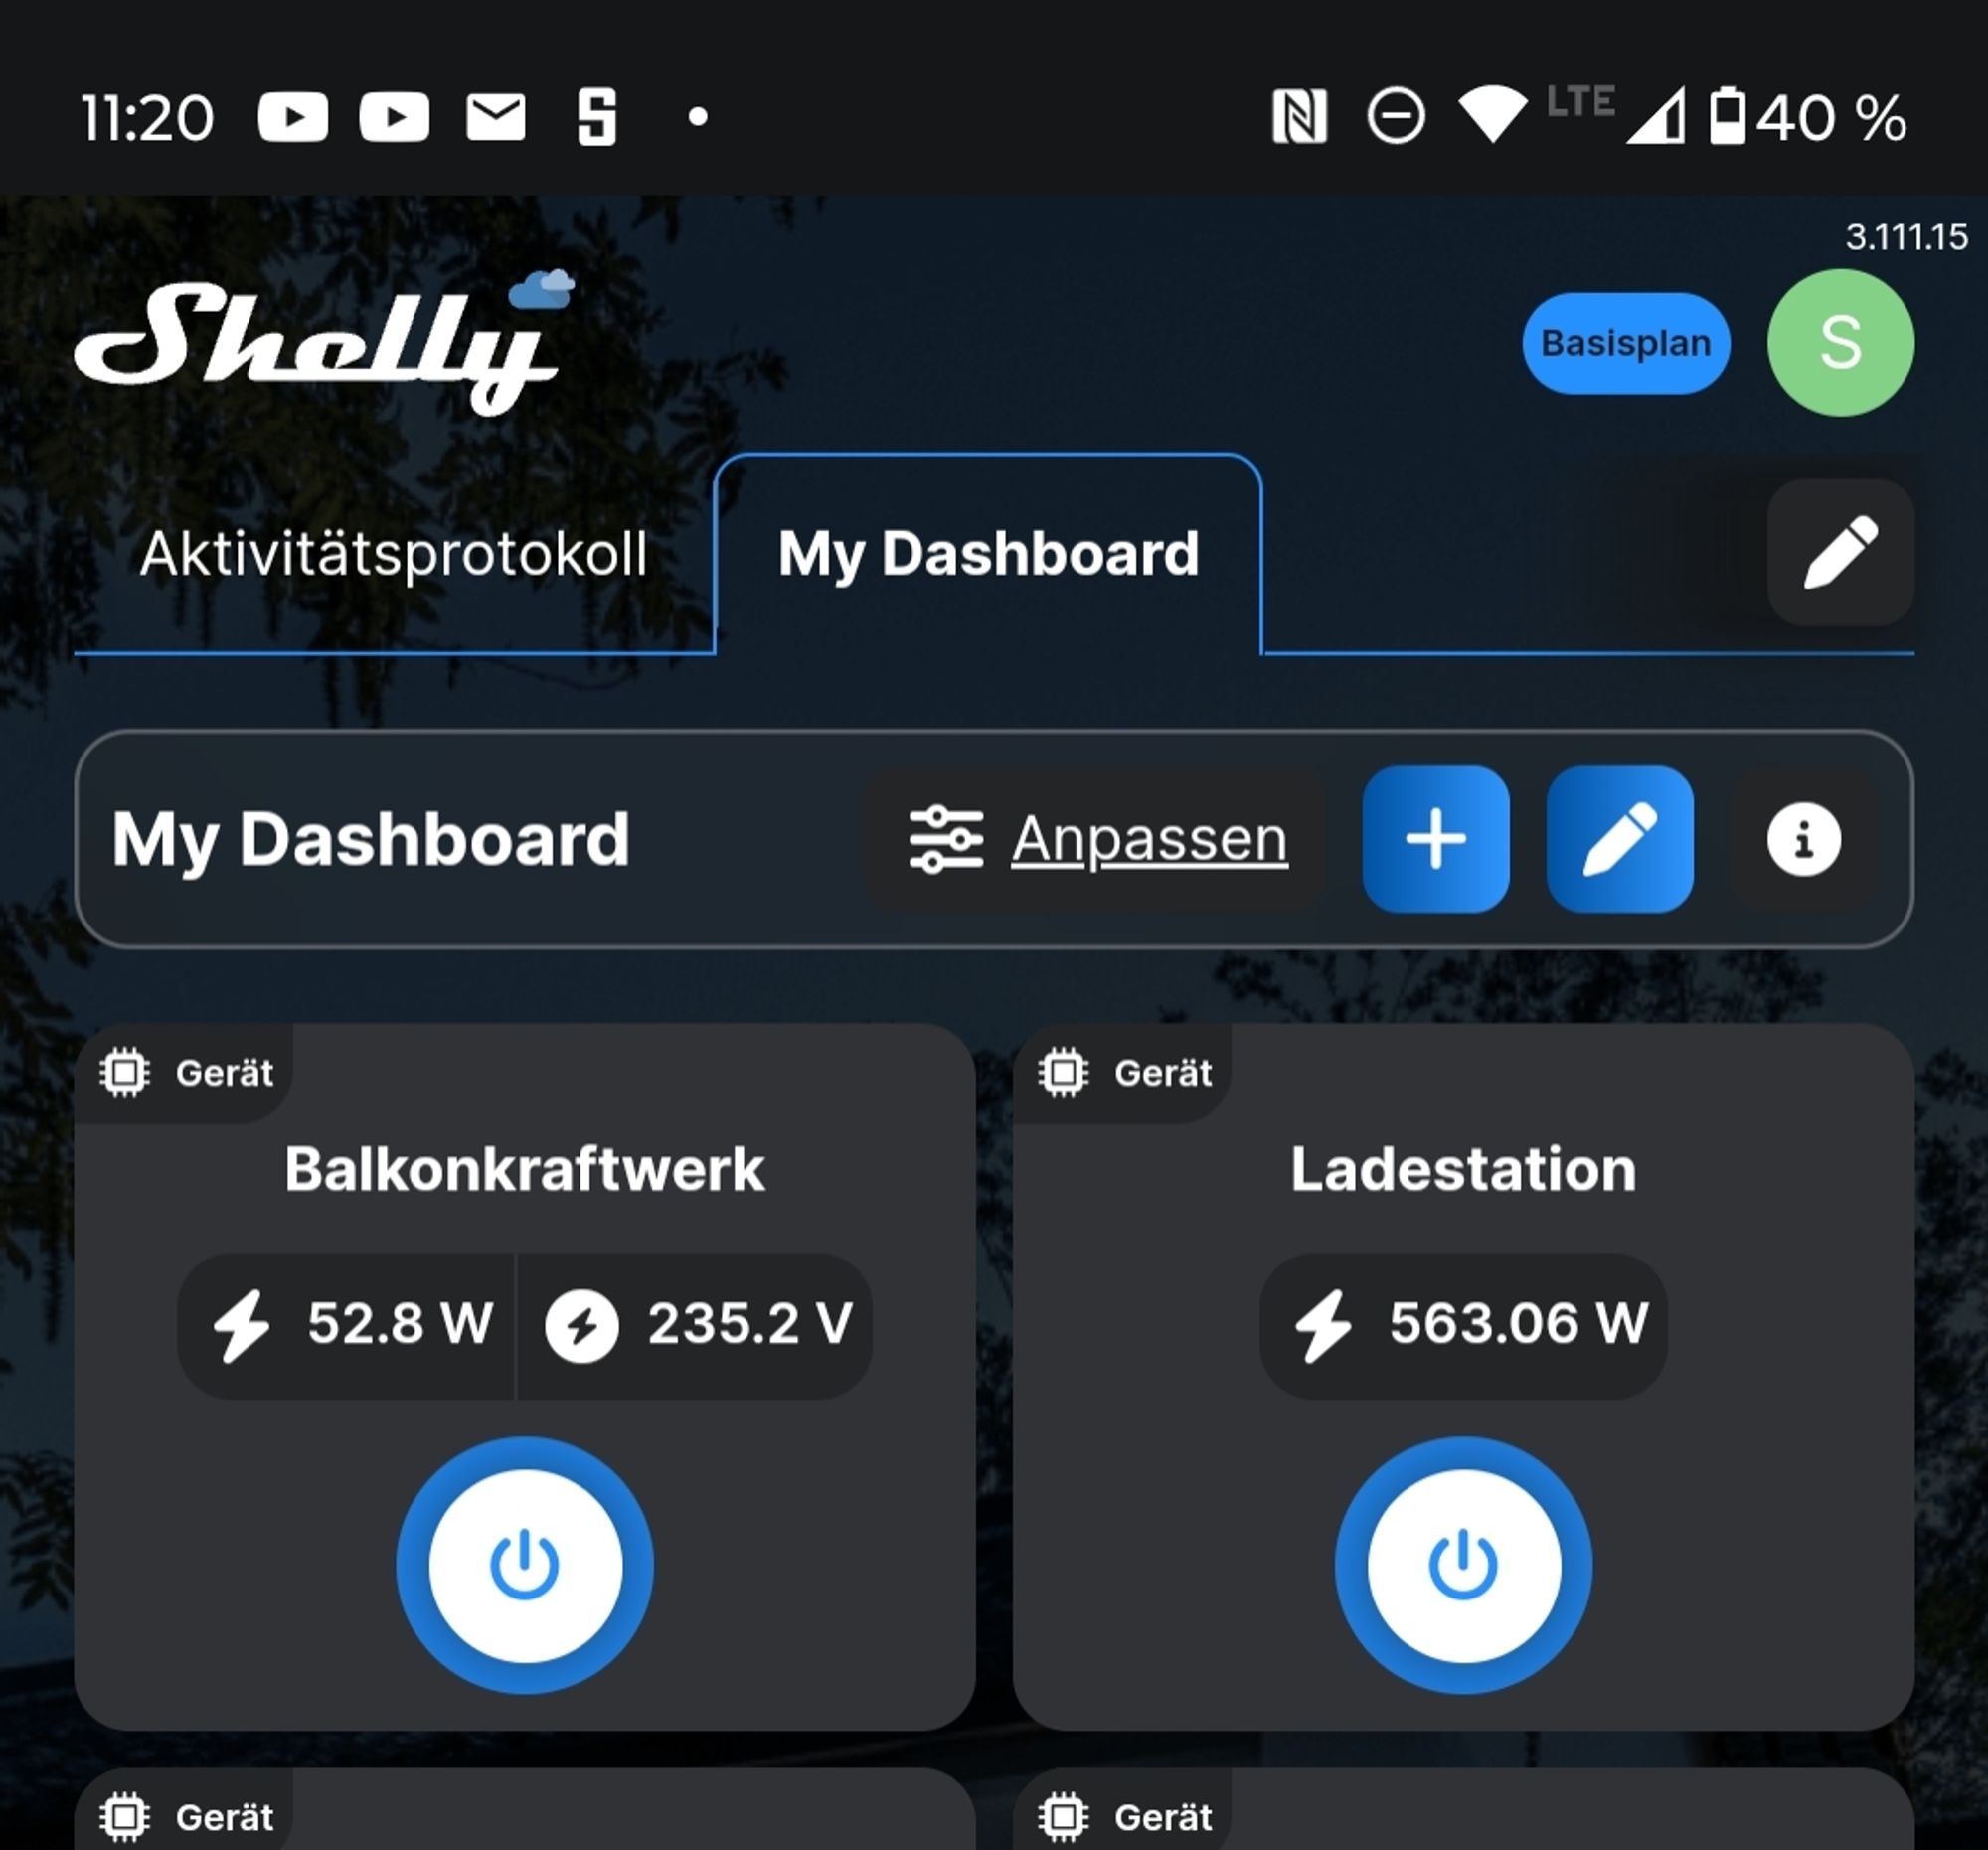Click the blue plus icon to add device
This screenshot has width=1988, height=1850.
click(1435, 840)
